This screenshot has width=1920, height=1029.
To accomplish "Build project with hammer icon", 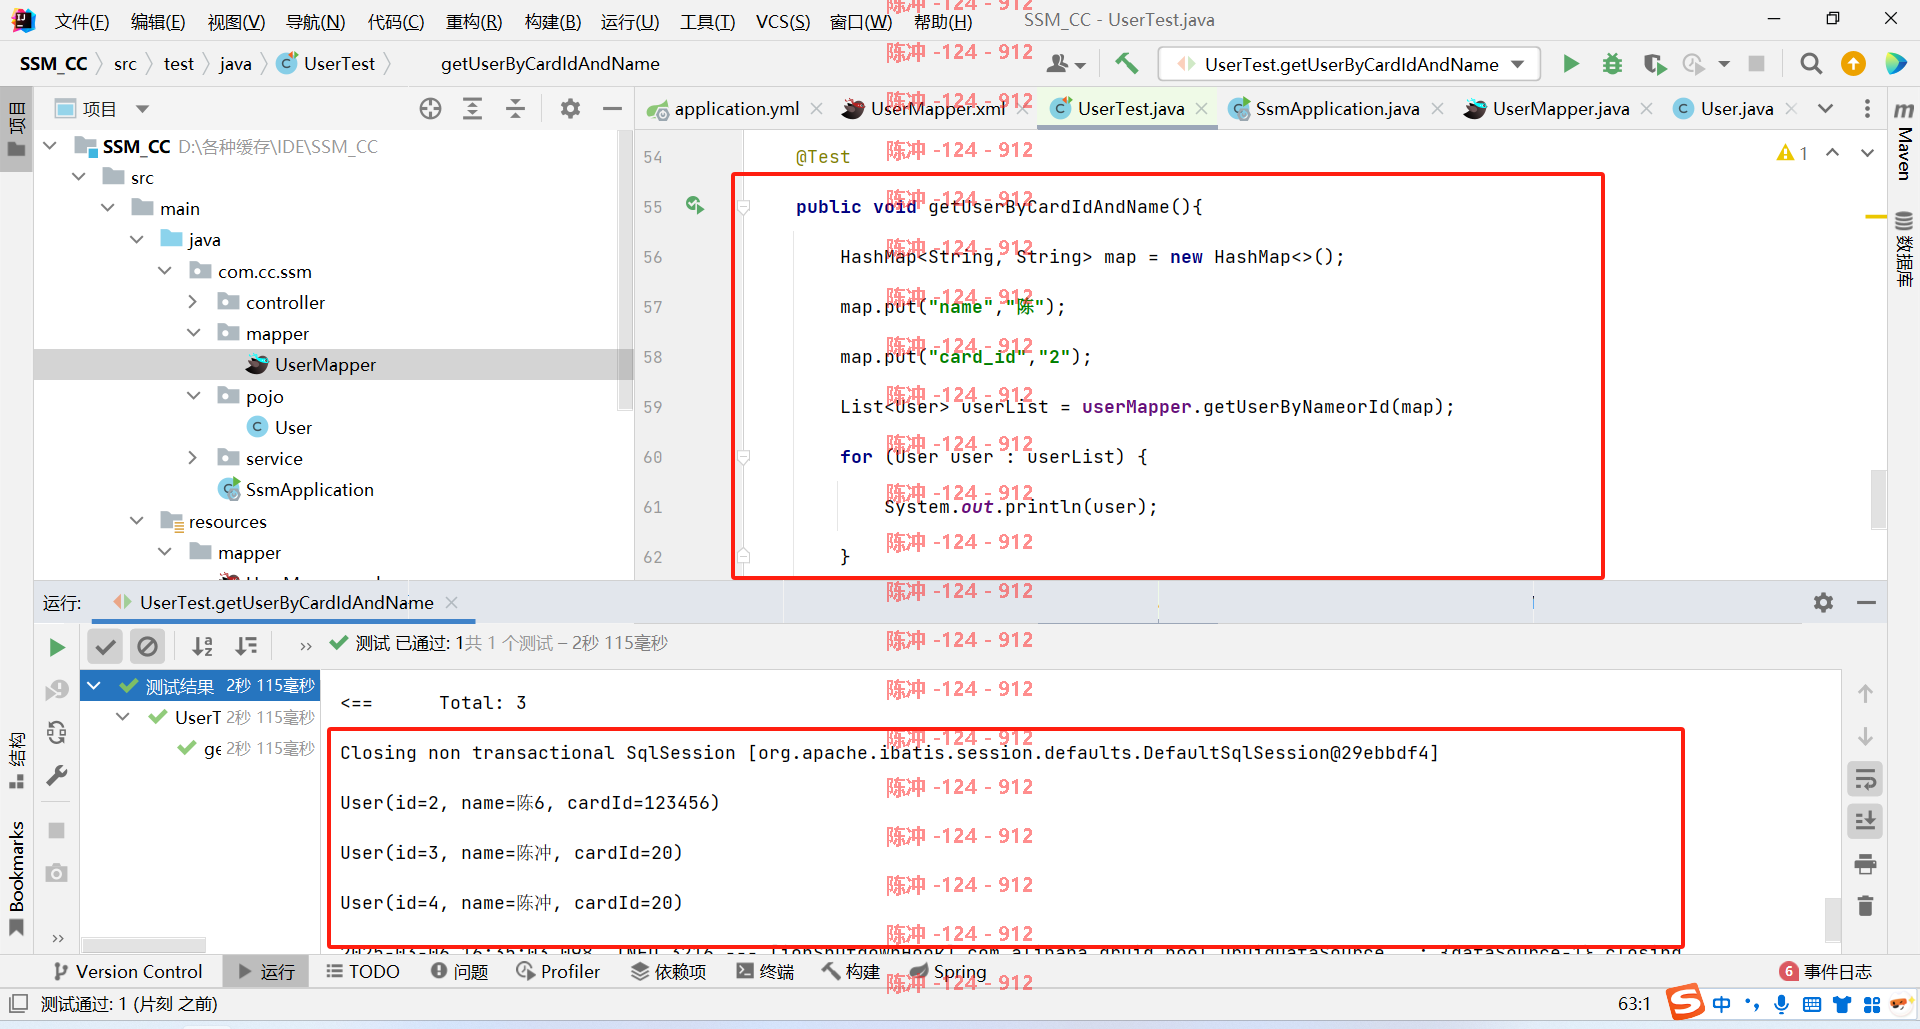I will (1126, 64).
